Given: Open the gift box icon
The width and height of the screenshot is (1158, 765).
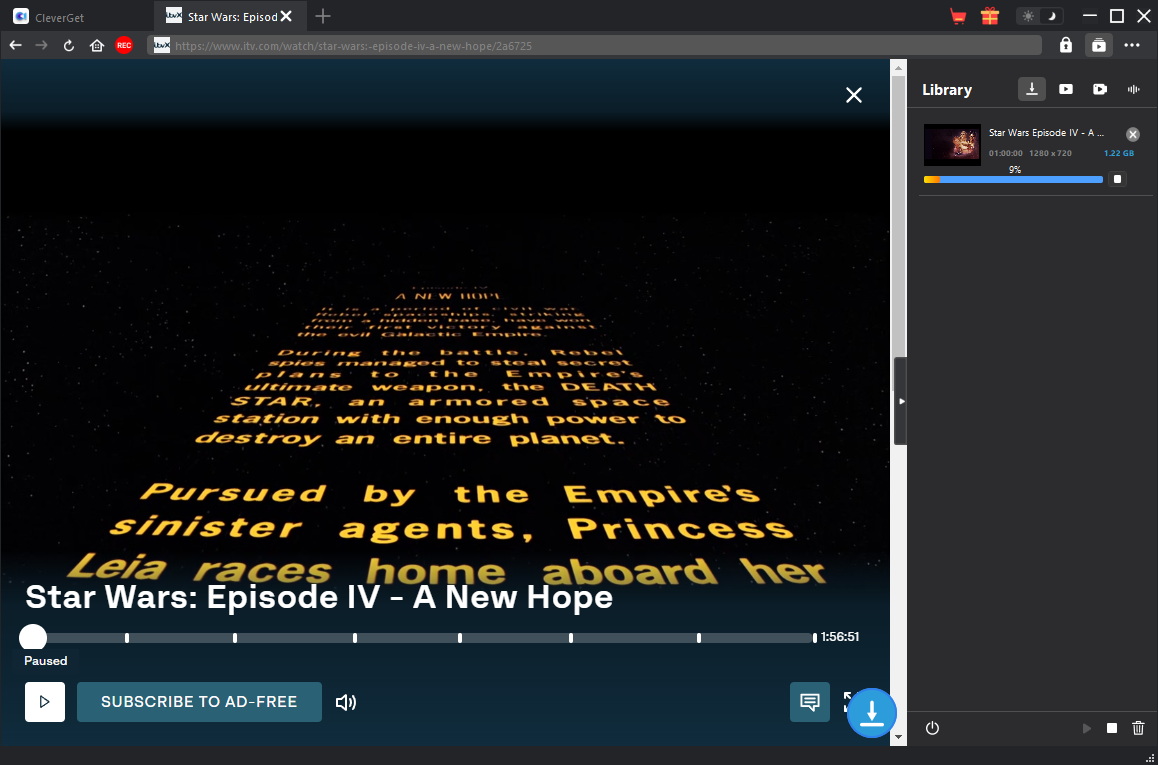Looking at the screenshot, I should [x=990, y=16].
